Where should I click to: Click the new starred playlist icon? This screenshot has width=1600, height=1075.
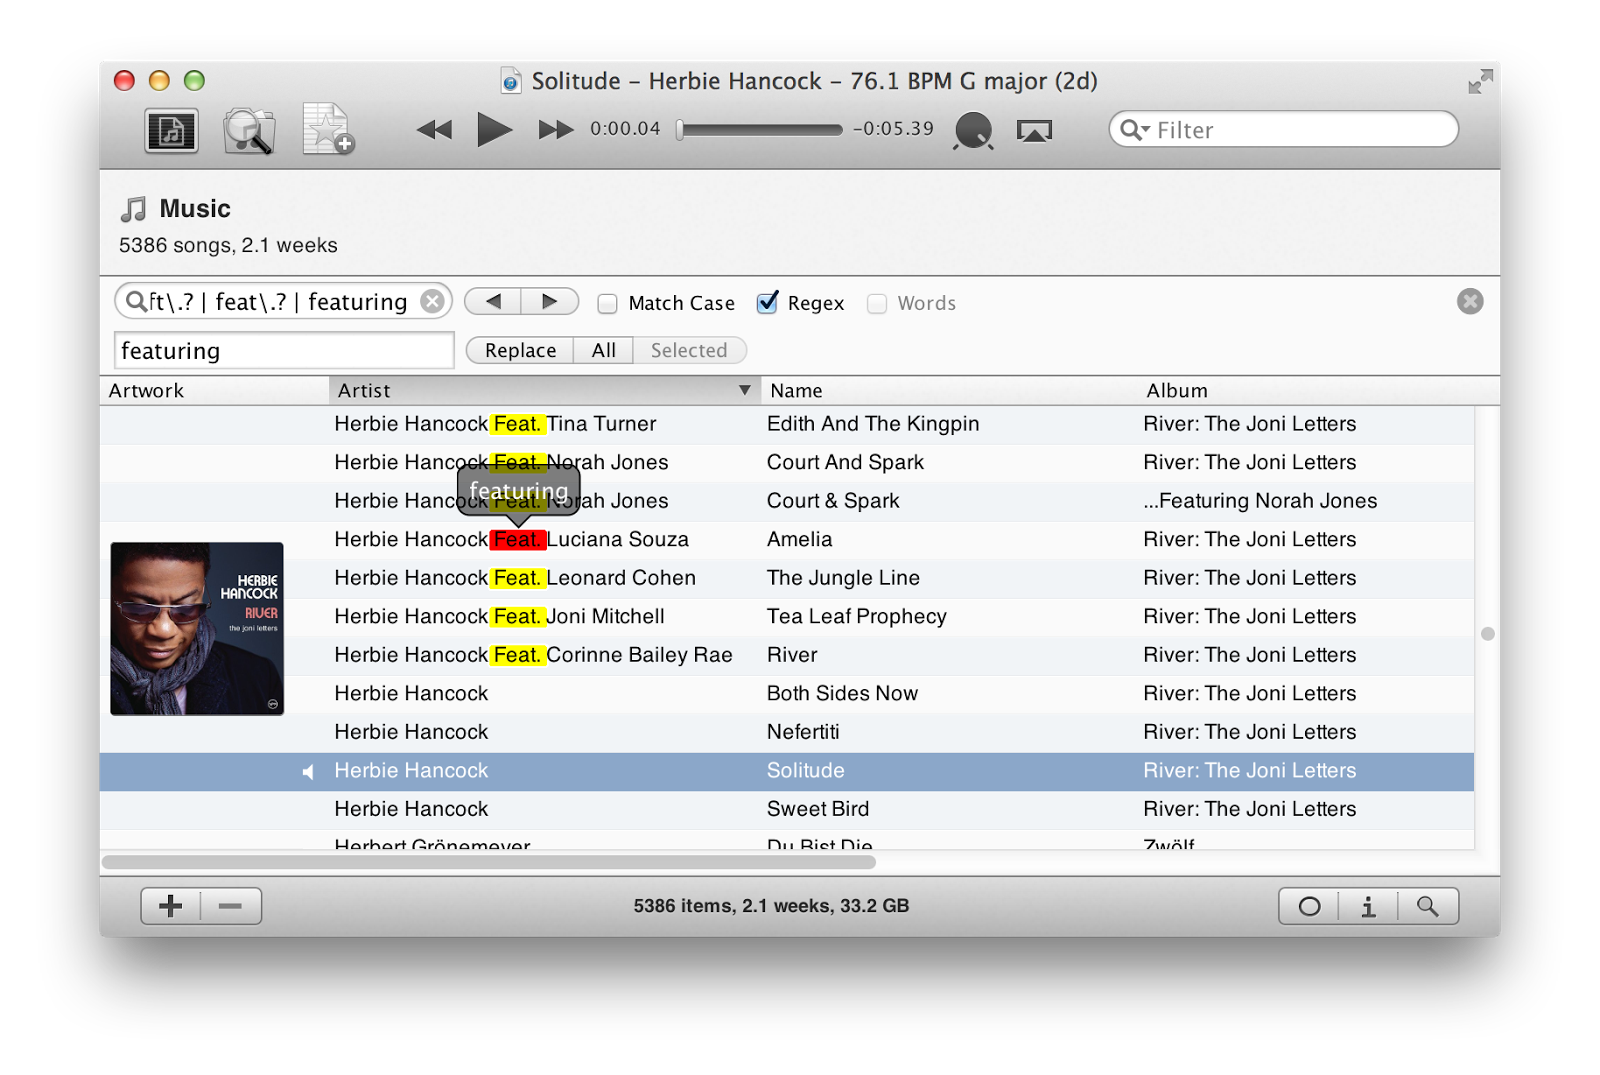(328, 130)
